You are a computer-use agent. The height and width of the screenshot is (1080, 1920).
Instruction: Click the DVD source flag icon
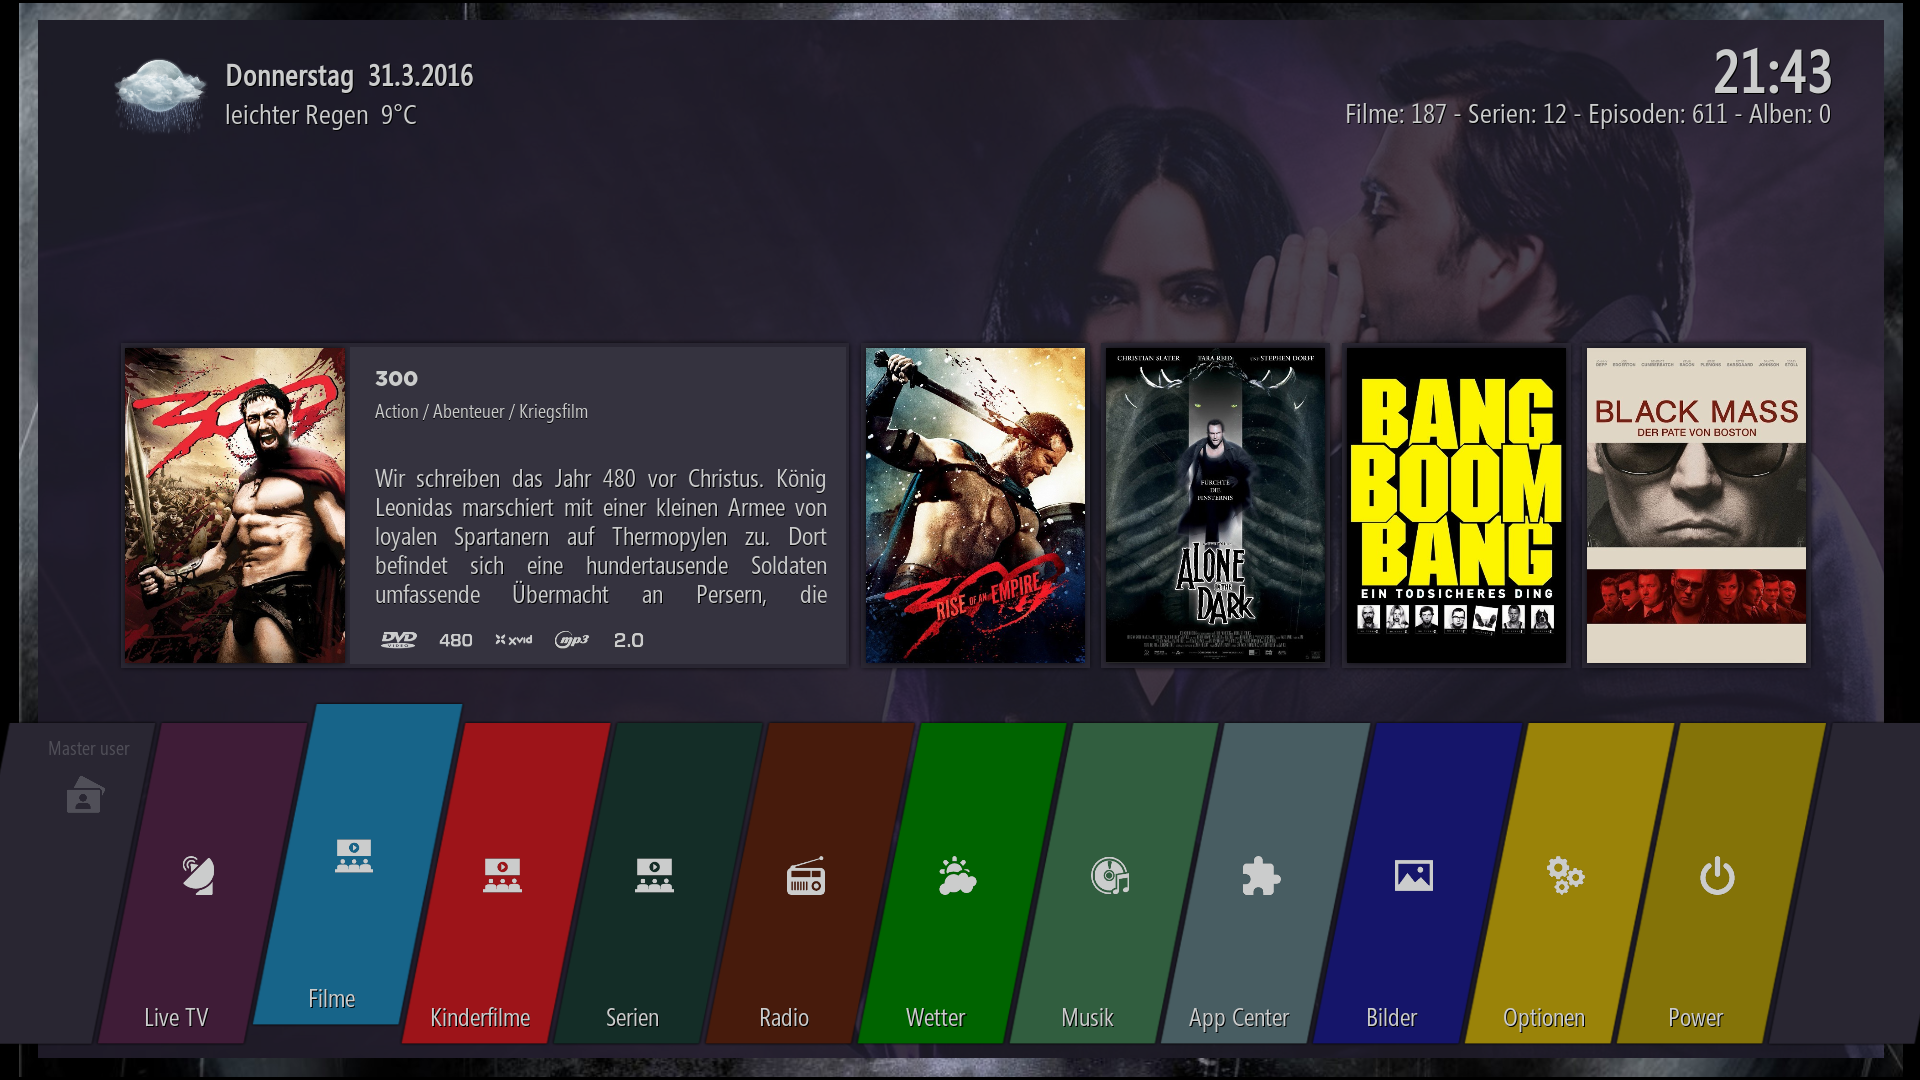[399, 640]
